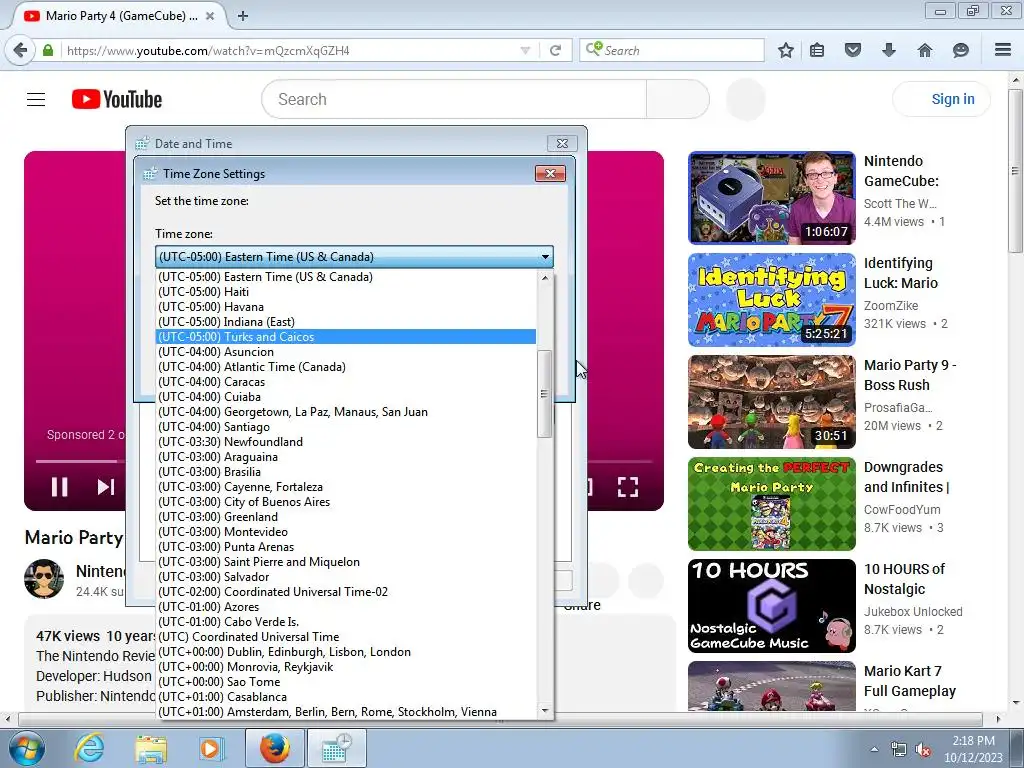The width and height of the screenshot is (1024, 768).
Task: Select (UTC-03:00) Brasilia option
Action: point(345,472)
